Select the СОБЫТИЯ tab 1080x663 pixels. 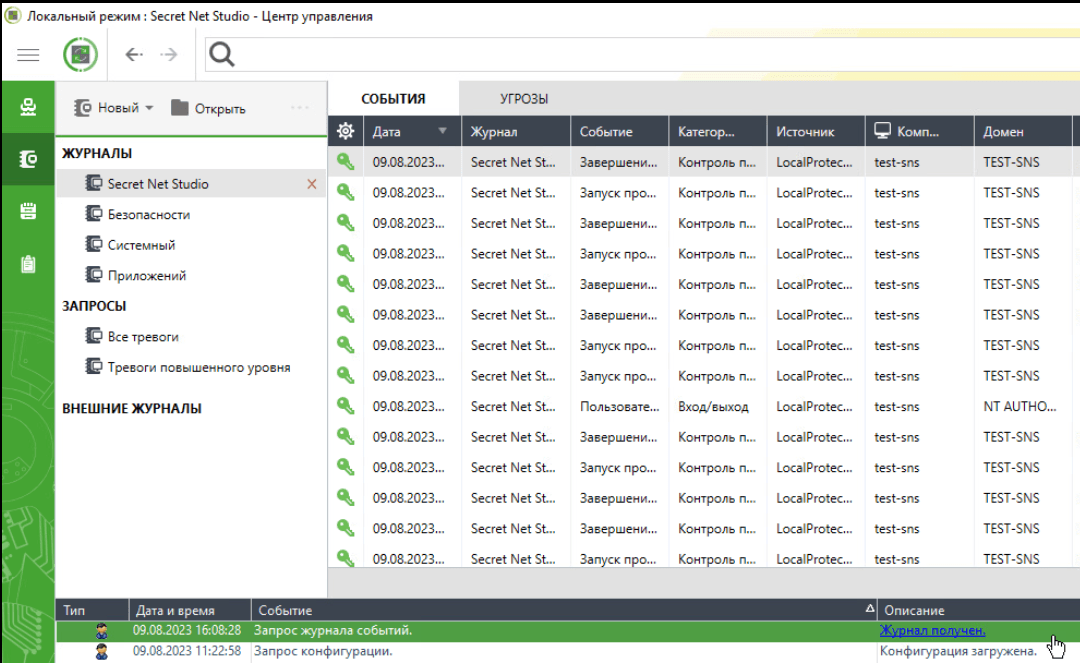[393, 99]
